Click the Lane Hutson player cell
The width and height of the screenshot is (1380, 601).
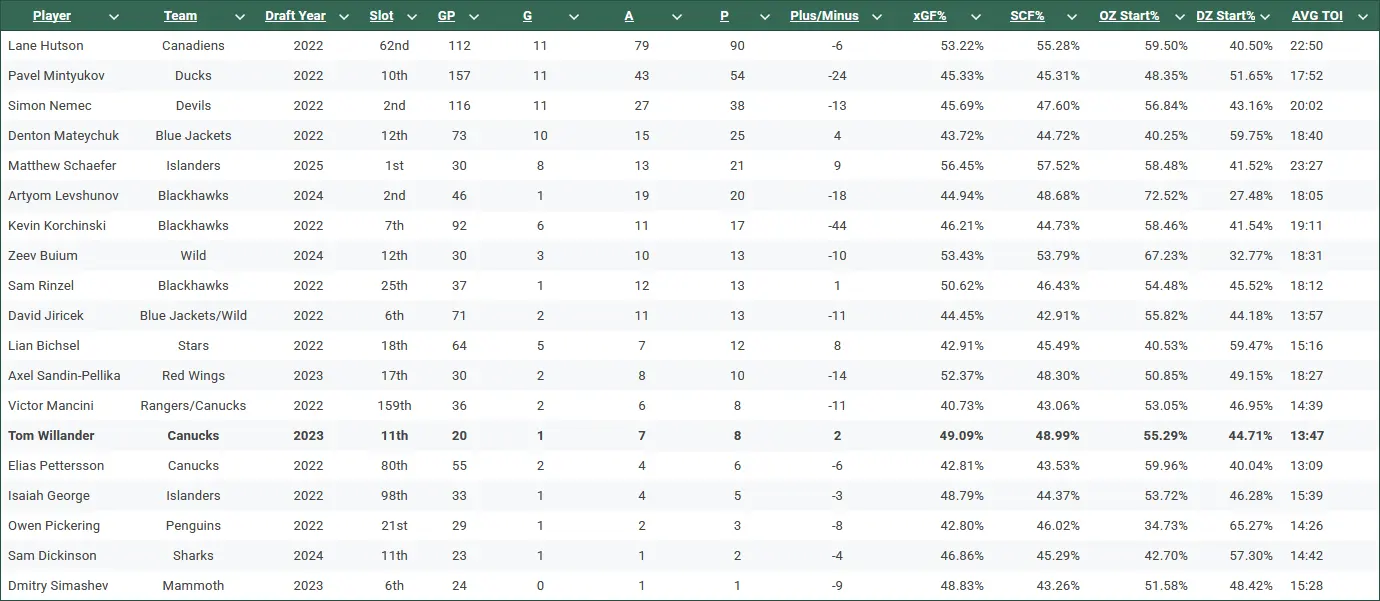tap(46, 46)
